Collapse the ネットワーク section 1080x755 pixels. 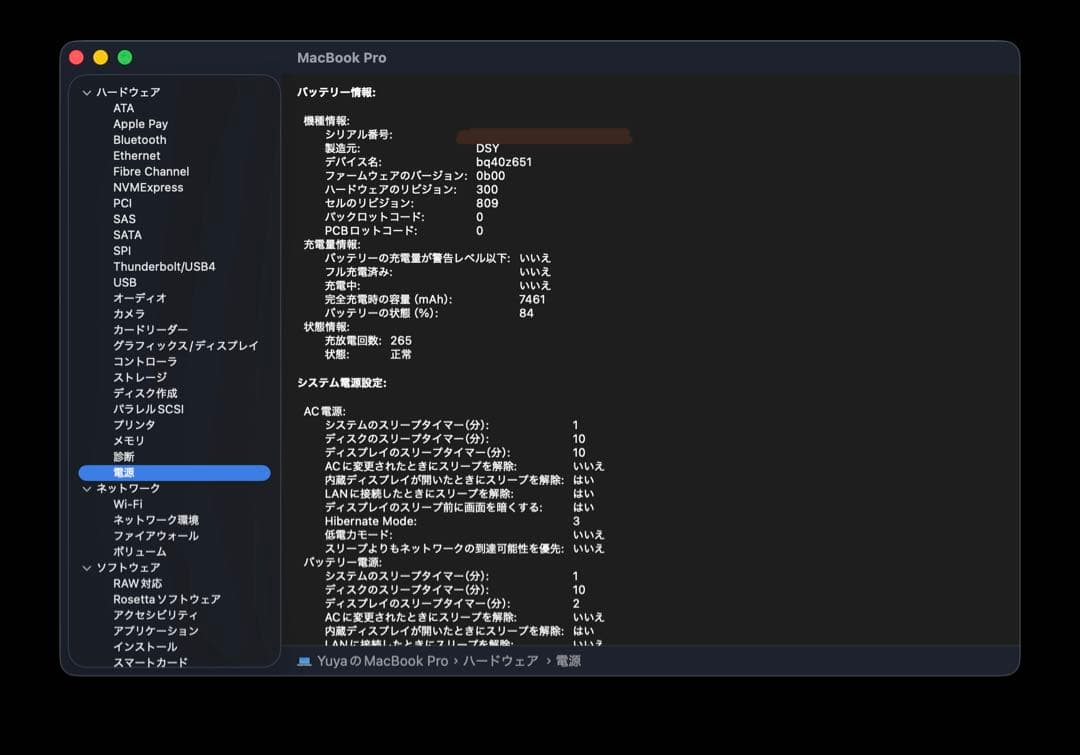tap(87, 488)
